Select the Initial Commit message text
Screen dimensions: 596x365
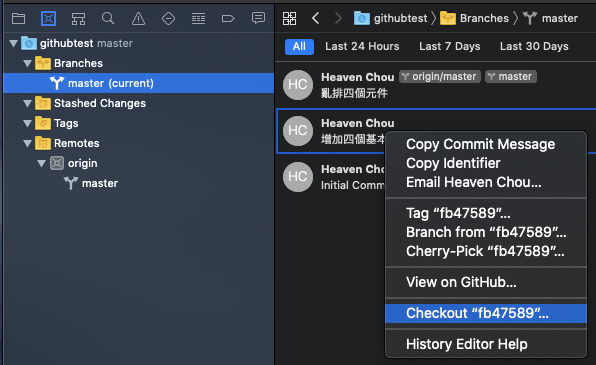[x=353, y=185]
